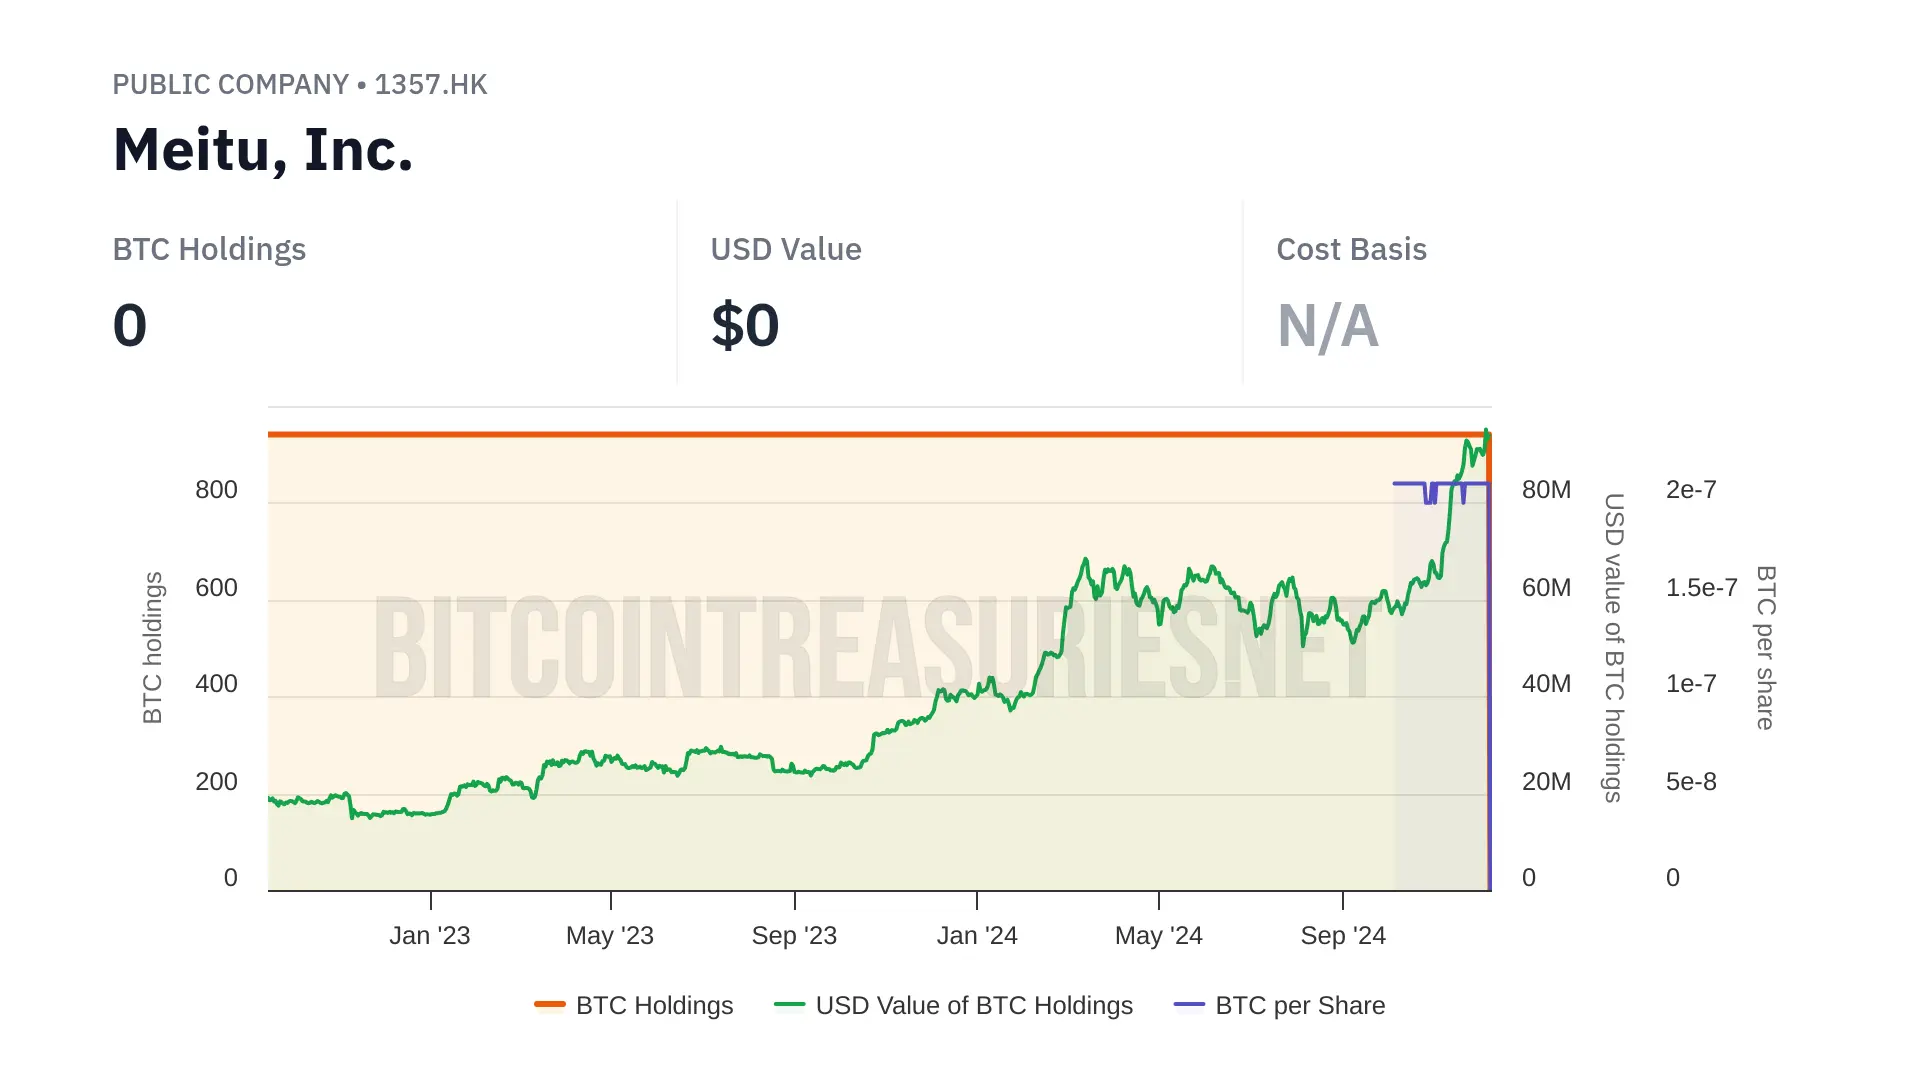This screenshot has width=1920, height=1080.
Task: Click the orange BTC Holdings legend swatch
Action: (550, 1004)
